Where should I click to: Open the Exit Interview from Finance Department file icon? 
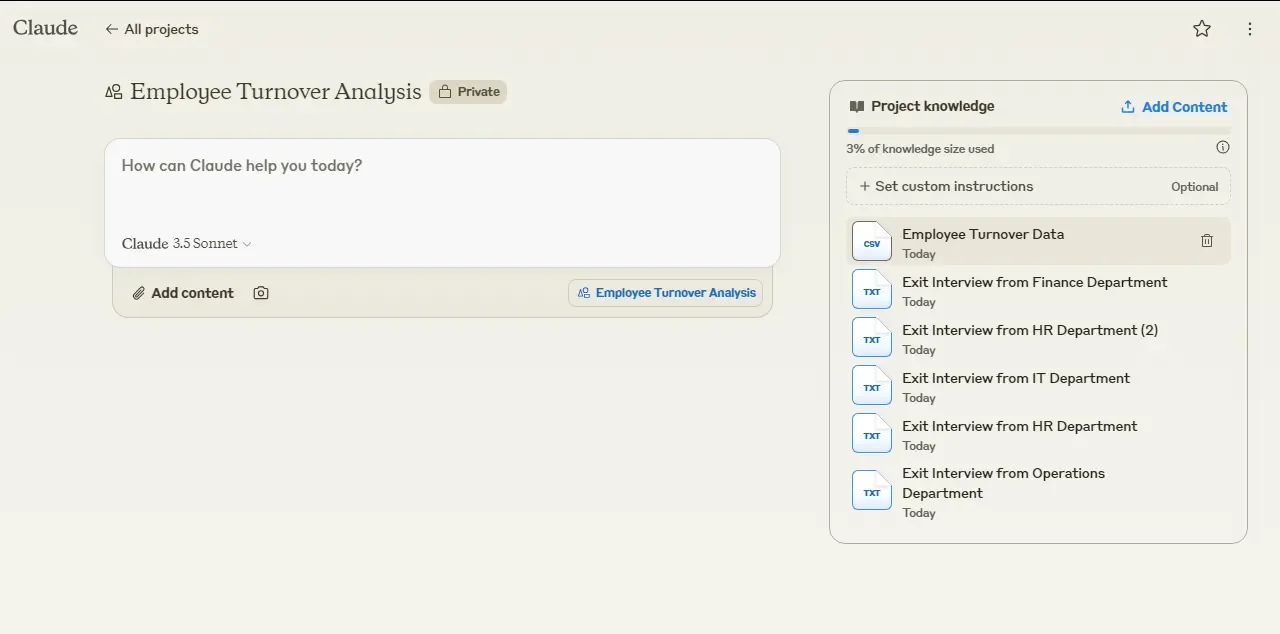click(872, 289)
